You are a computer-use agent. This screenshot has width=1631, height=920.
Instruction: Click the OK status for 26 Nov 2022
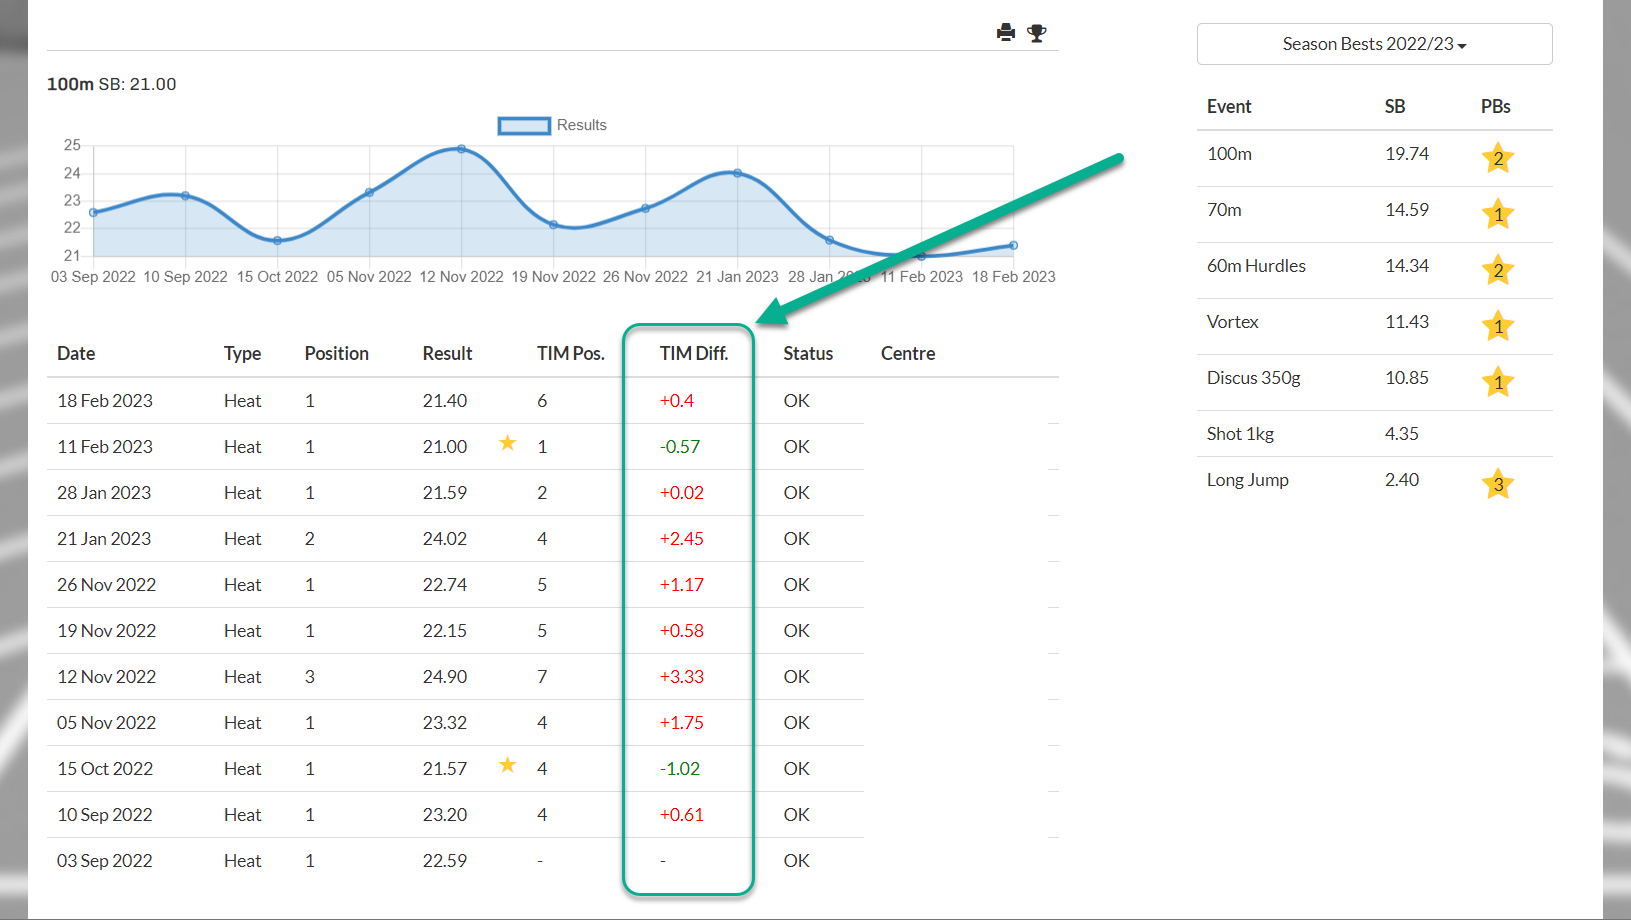(x=797, y=584)
